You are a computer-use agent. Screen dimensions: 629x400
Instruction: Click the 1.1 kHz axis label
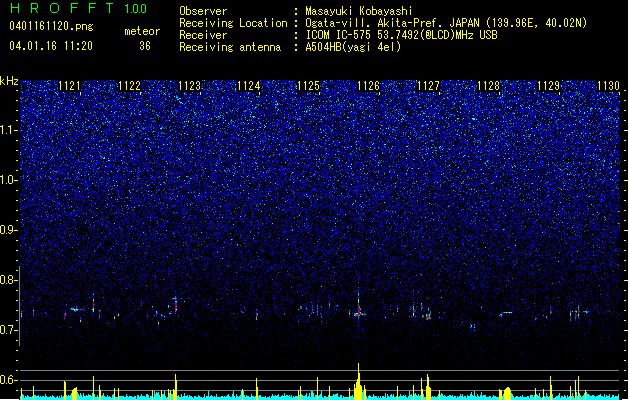pos(8,130)
